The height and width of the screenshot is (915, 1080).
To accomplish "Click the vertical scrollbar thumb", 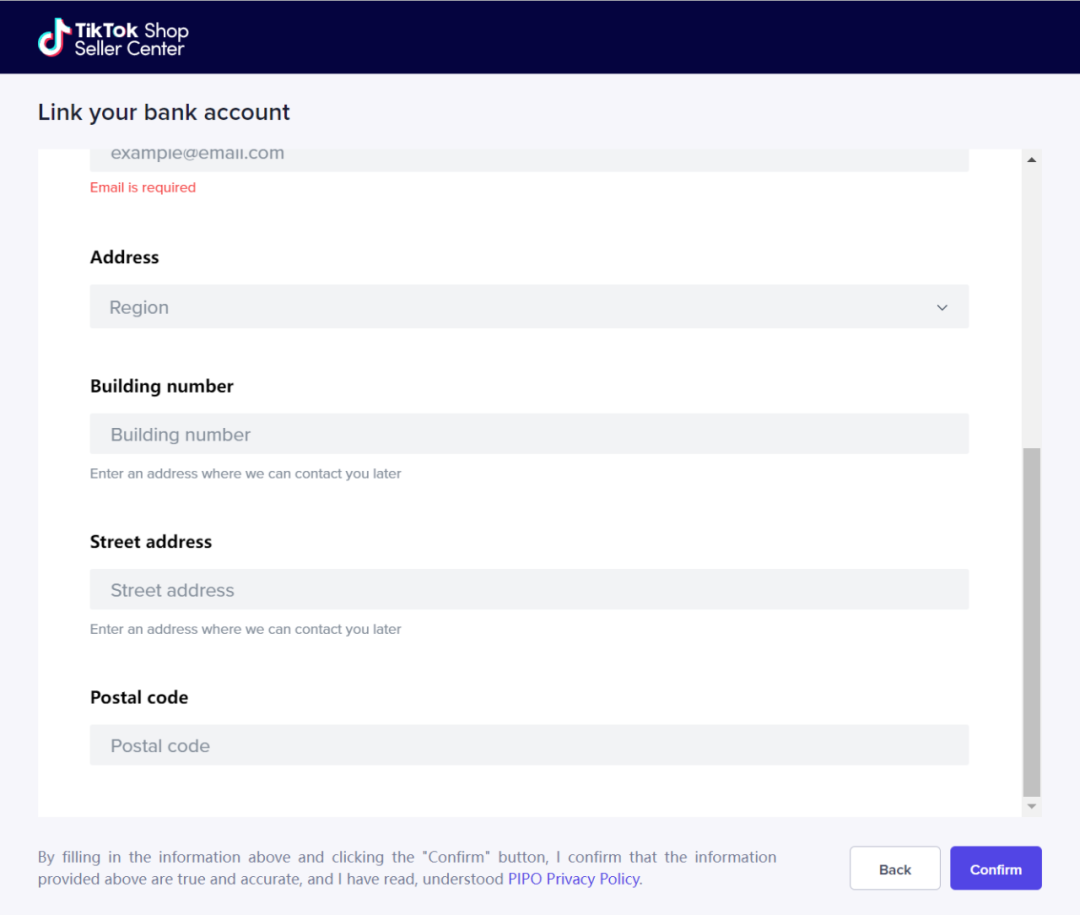I will (1031, 622).
